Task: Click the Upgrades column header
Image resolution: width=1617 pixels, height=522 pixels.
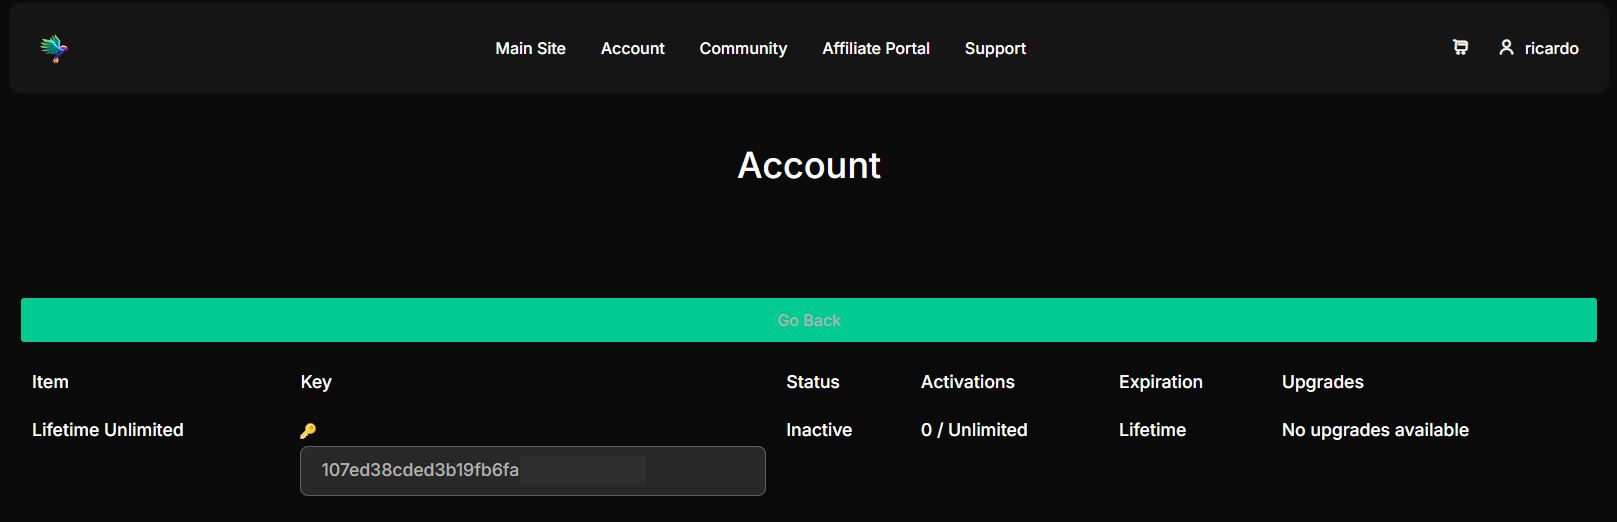Action: tap(1322, 382)
